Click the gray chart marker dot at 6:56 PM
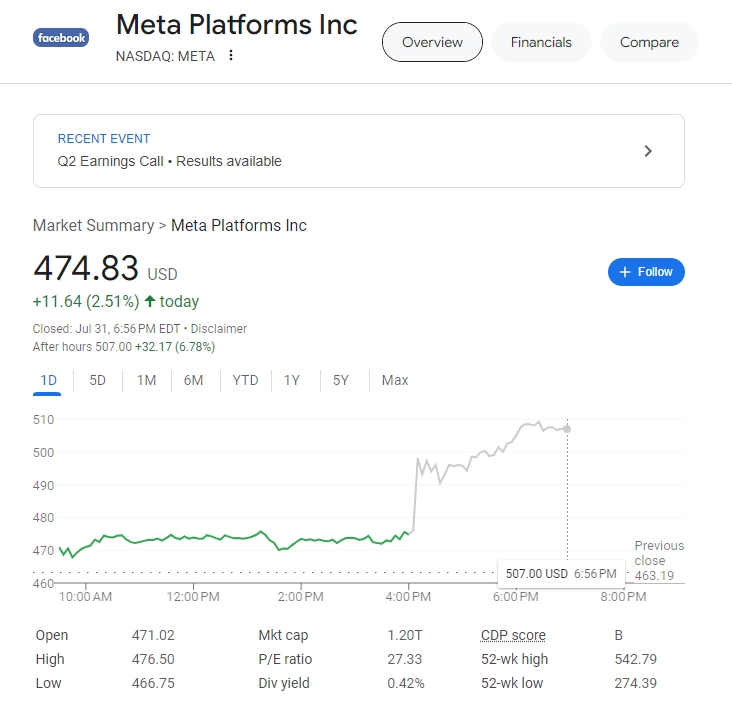 tap(567, 429)
